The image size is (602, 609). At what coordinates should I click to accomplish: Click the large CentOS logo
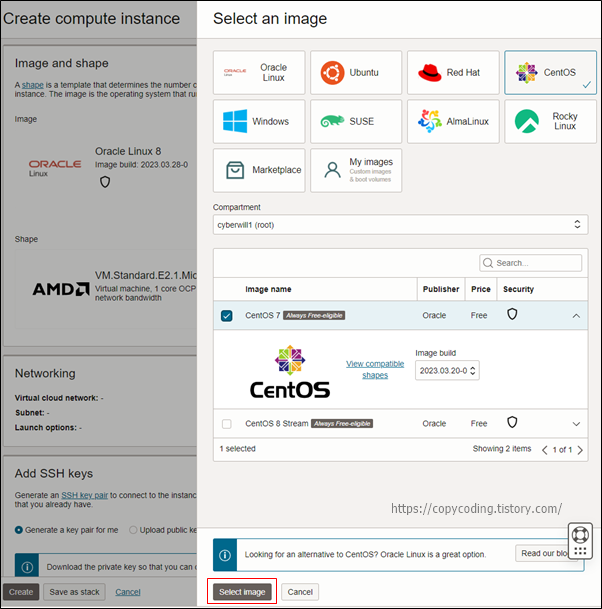[x=290, y=372]
